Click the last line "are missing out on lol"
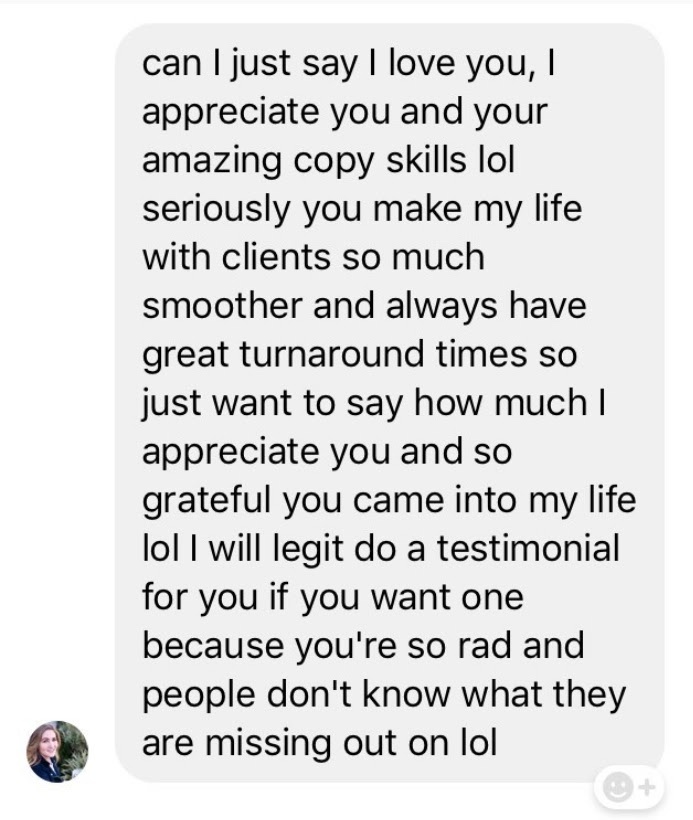 point(320,743)
